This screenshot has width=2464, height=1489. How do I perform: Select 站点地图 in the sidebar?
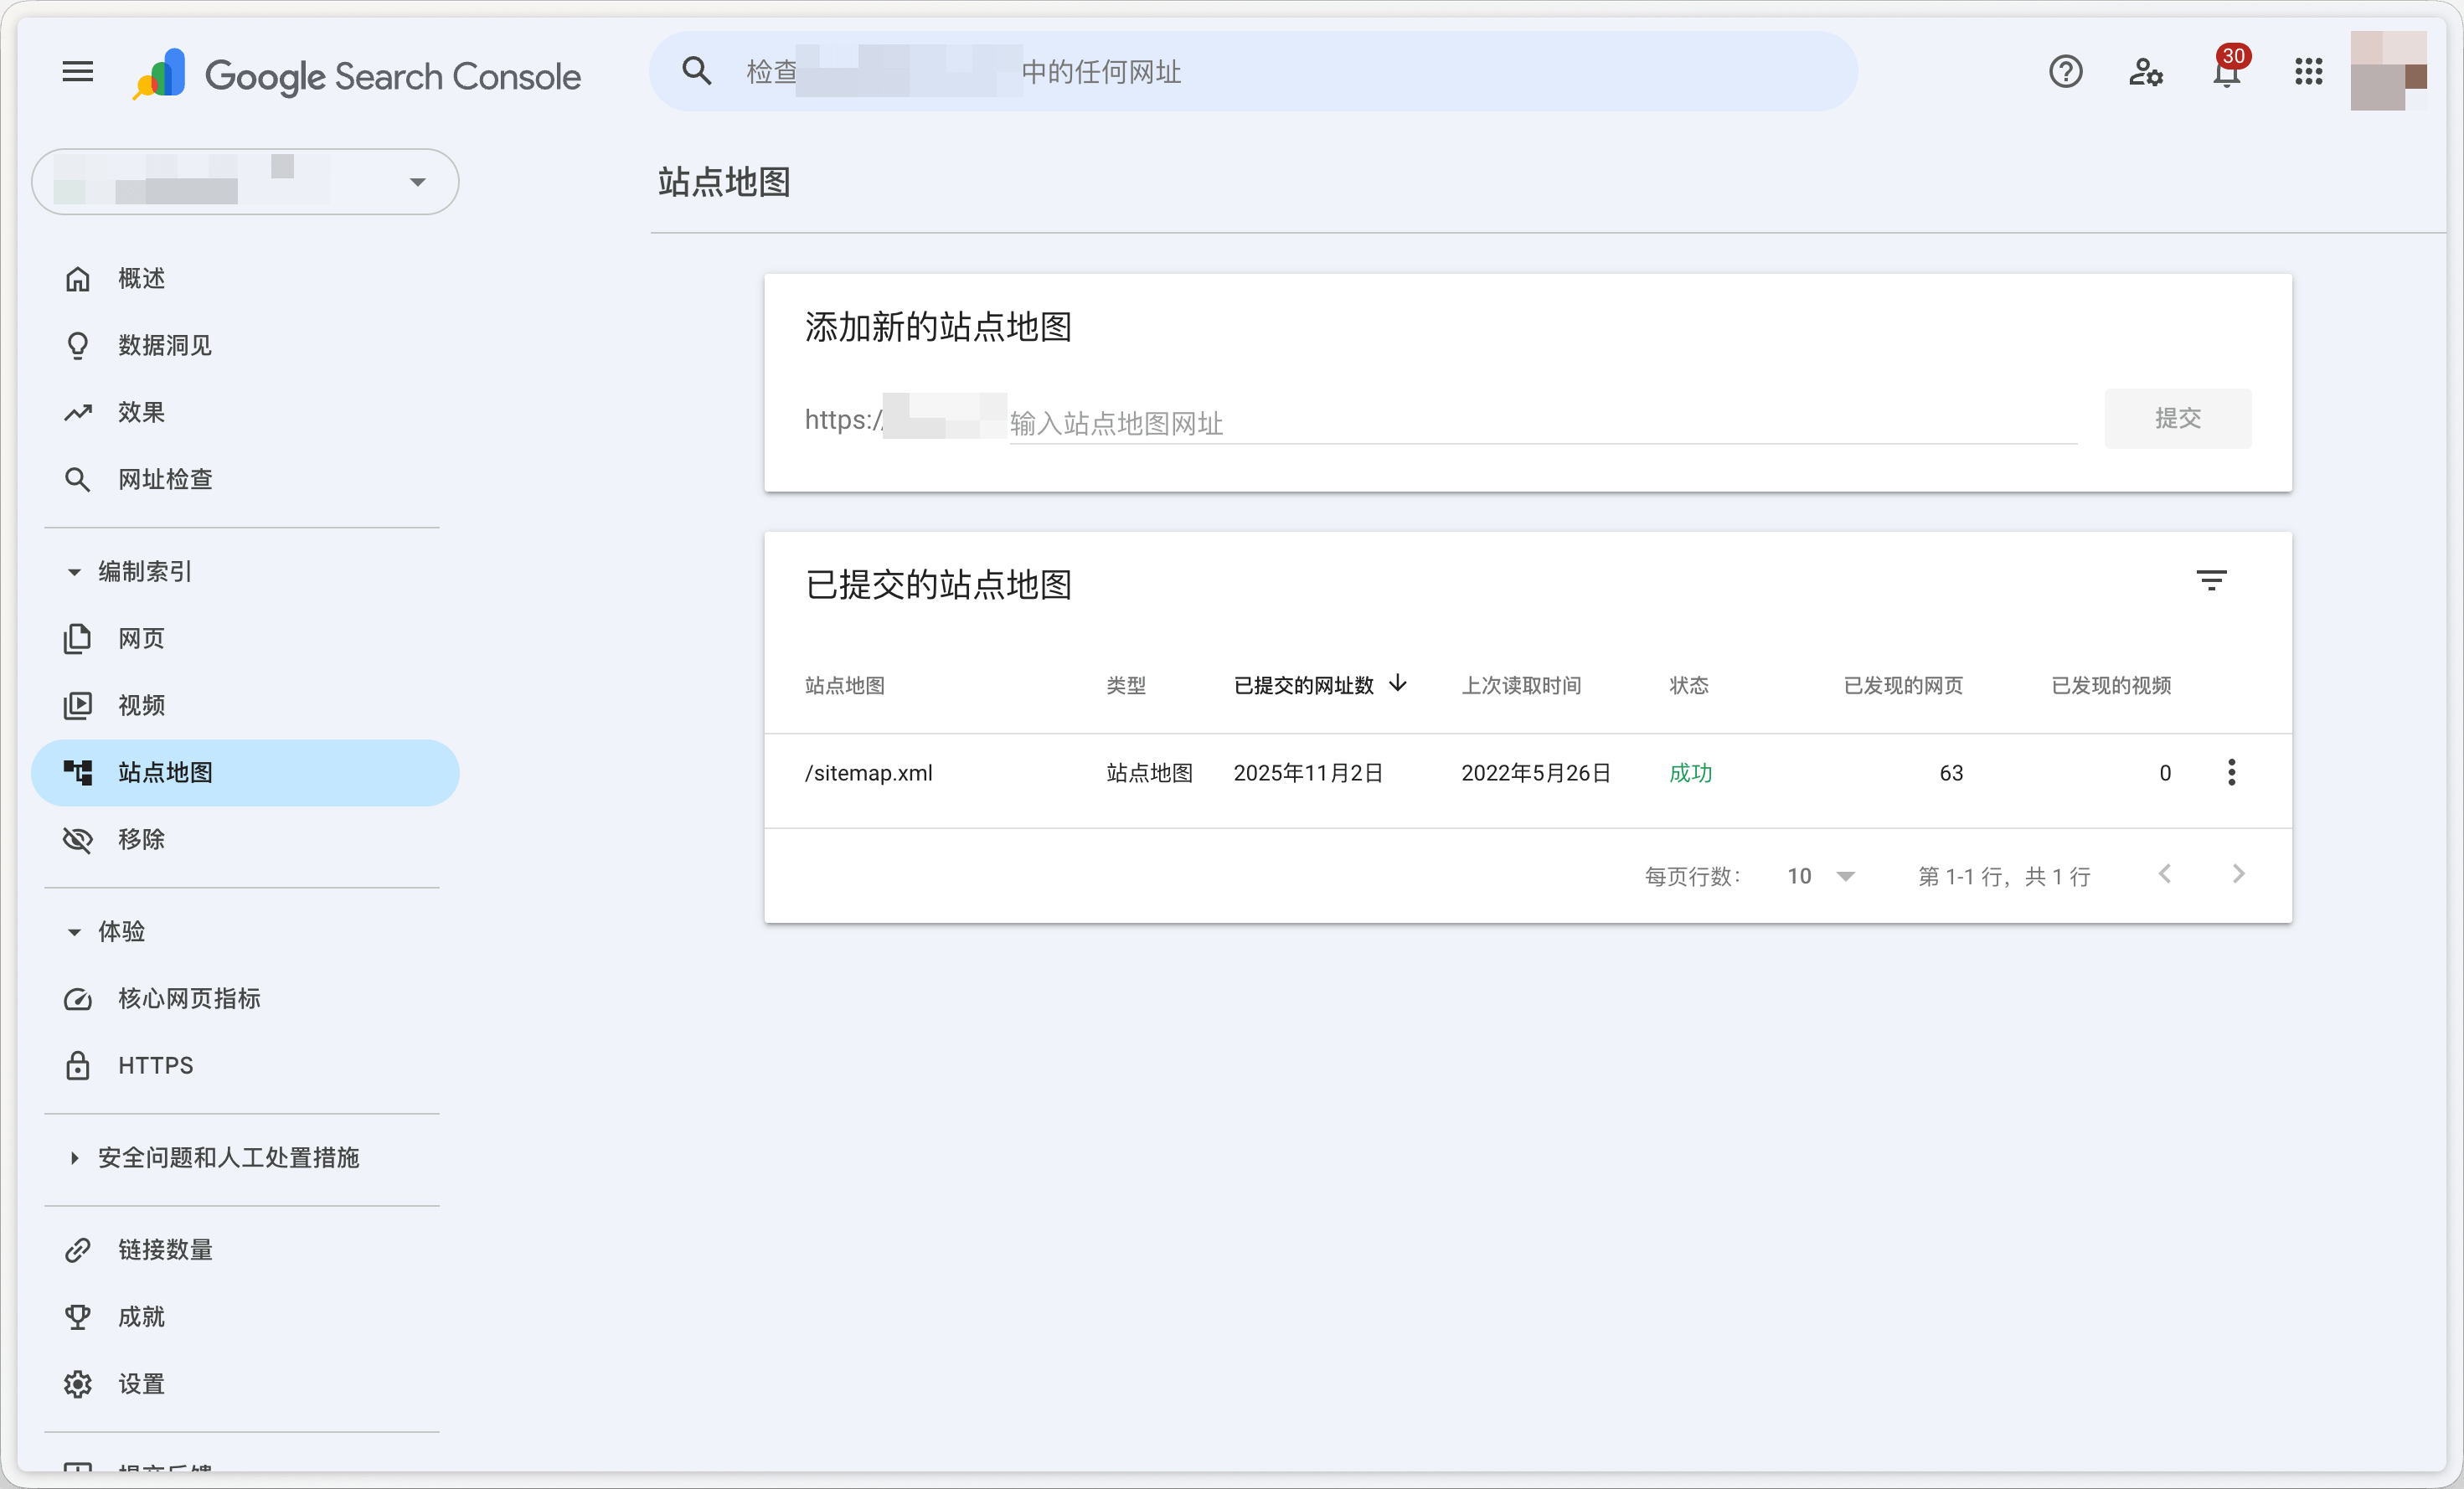coord(245,773)
